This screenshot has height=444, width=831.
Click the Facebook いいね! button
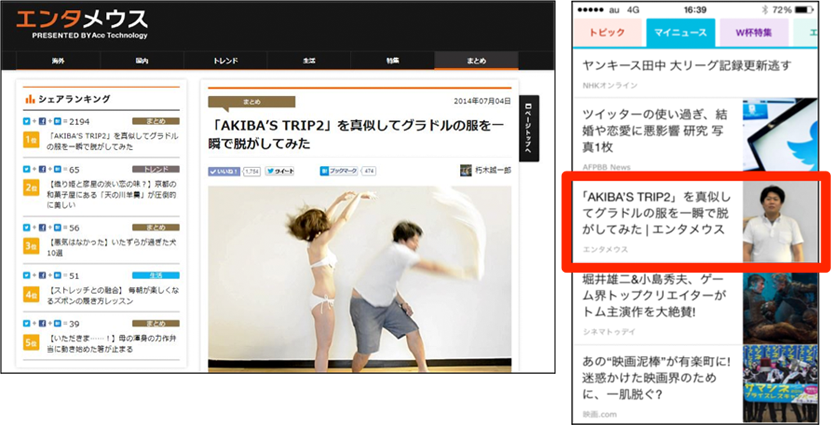click(224, 171)
